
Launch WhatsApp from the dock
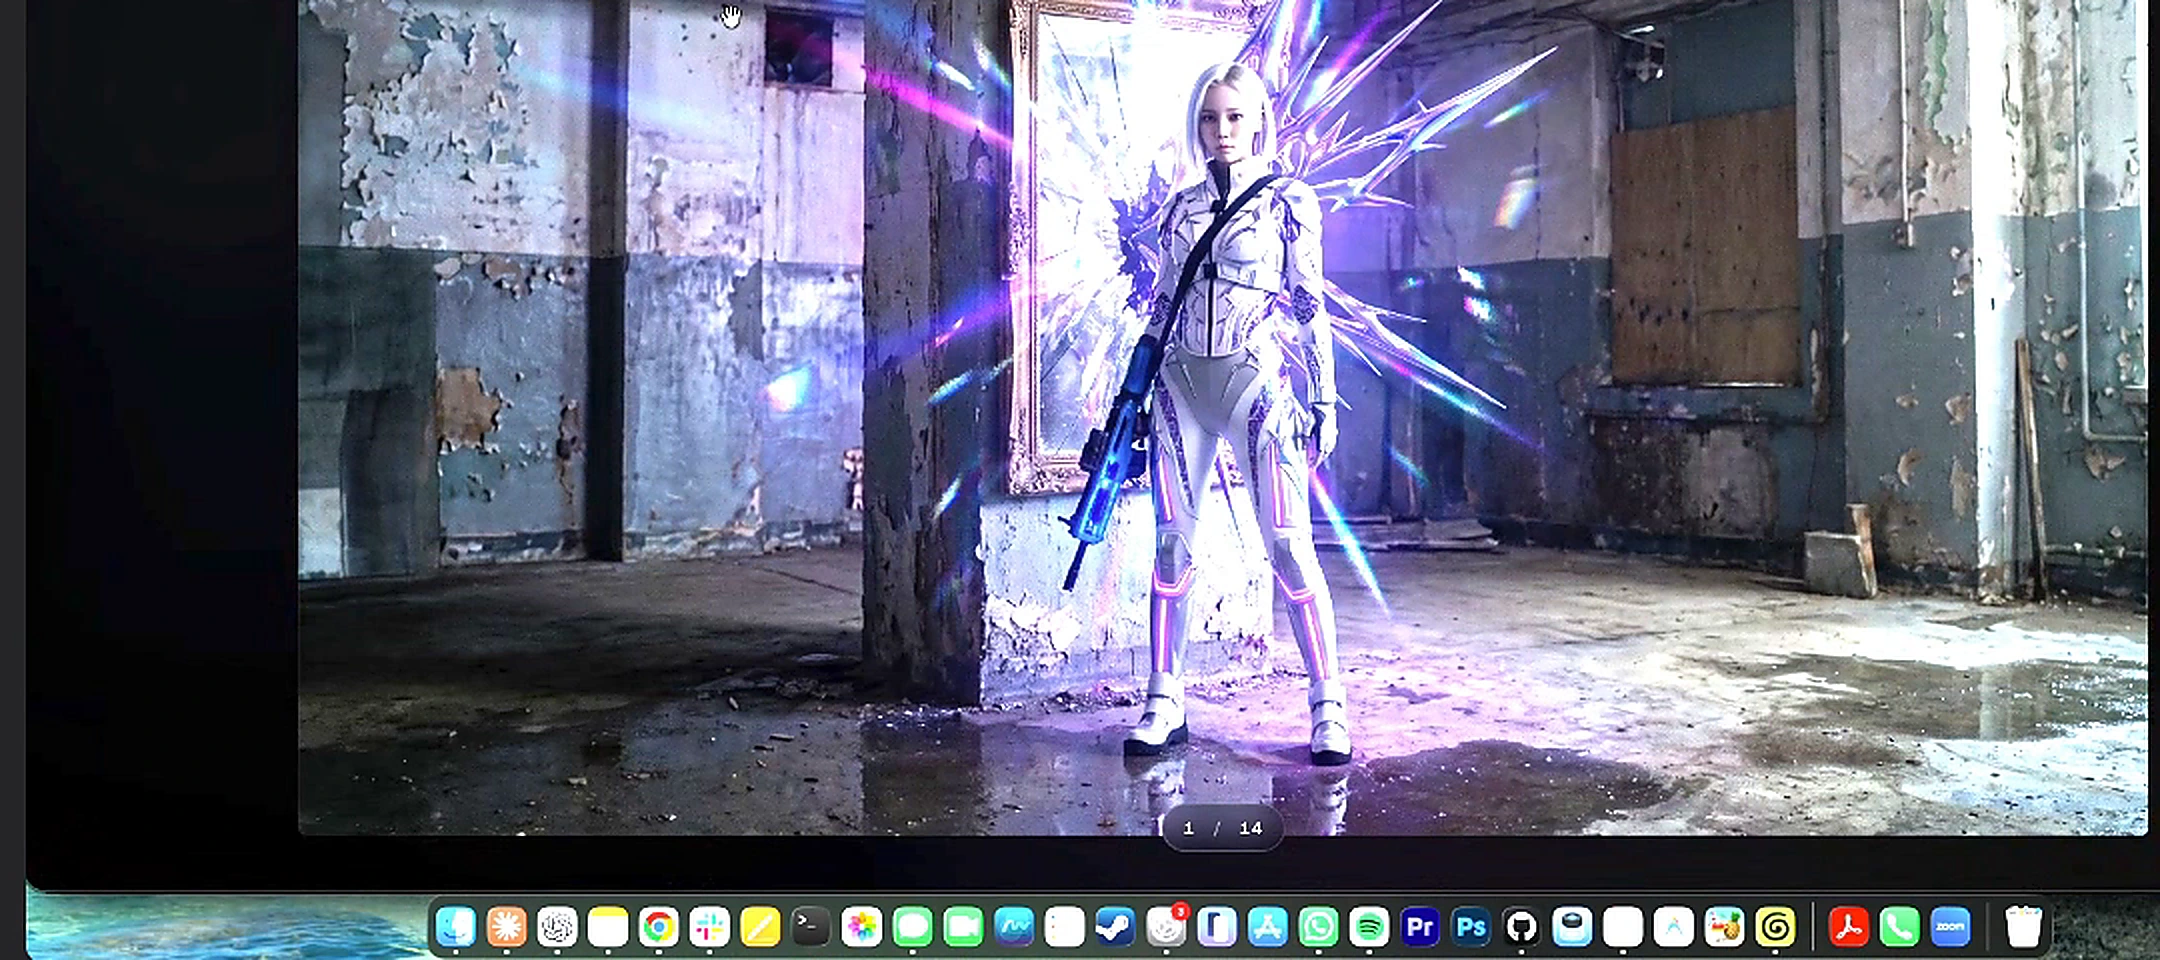tap(1319, 927)
